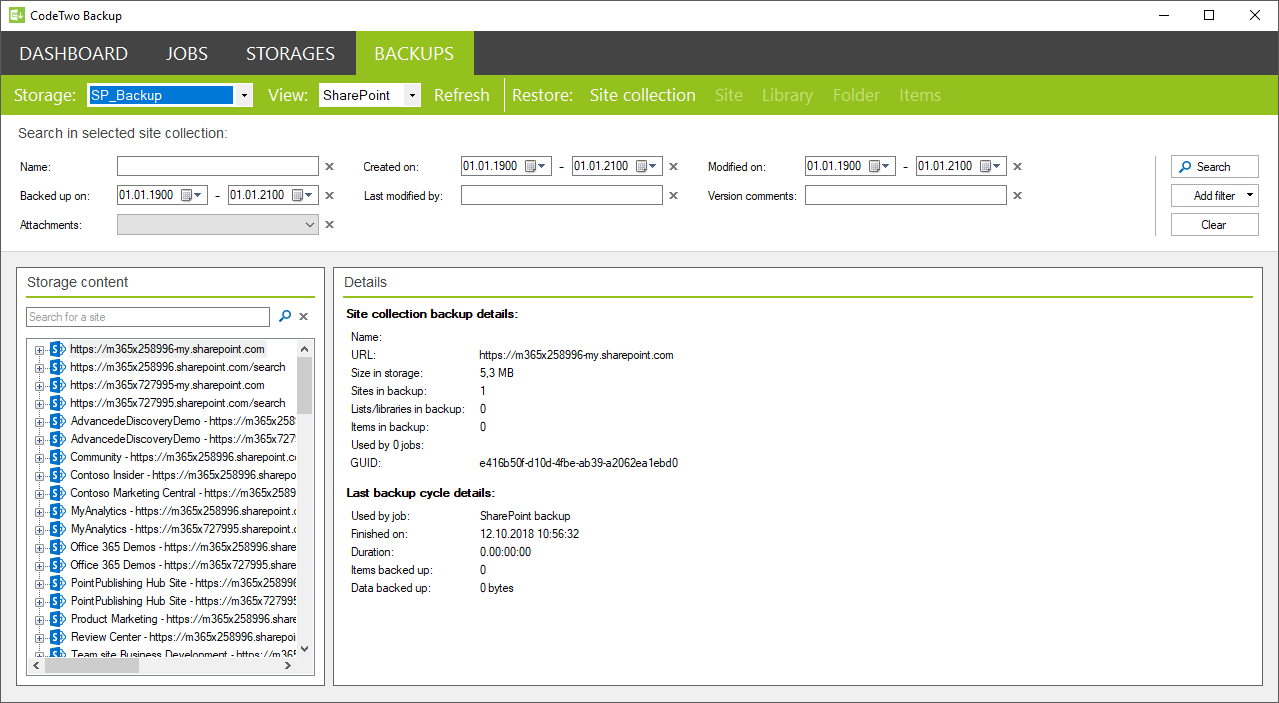
Task: Click the Search for a site field
Action: [148, 317]
